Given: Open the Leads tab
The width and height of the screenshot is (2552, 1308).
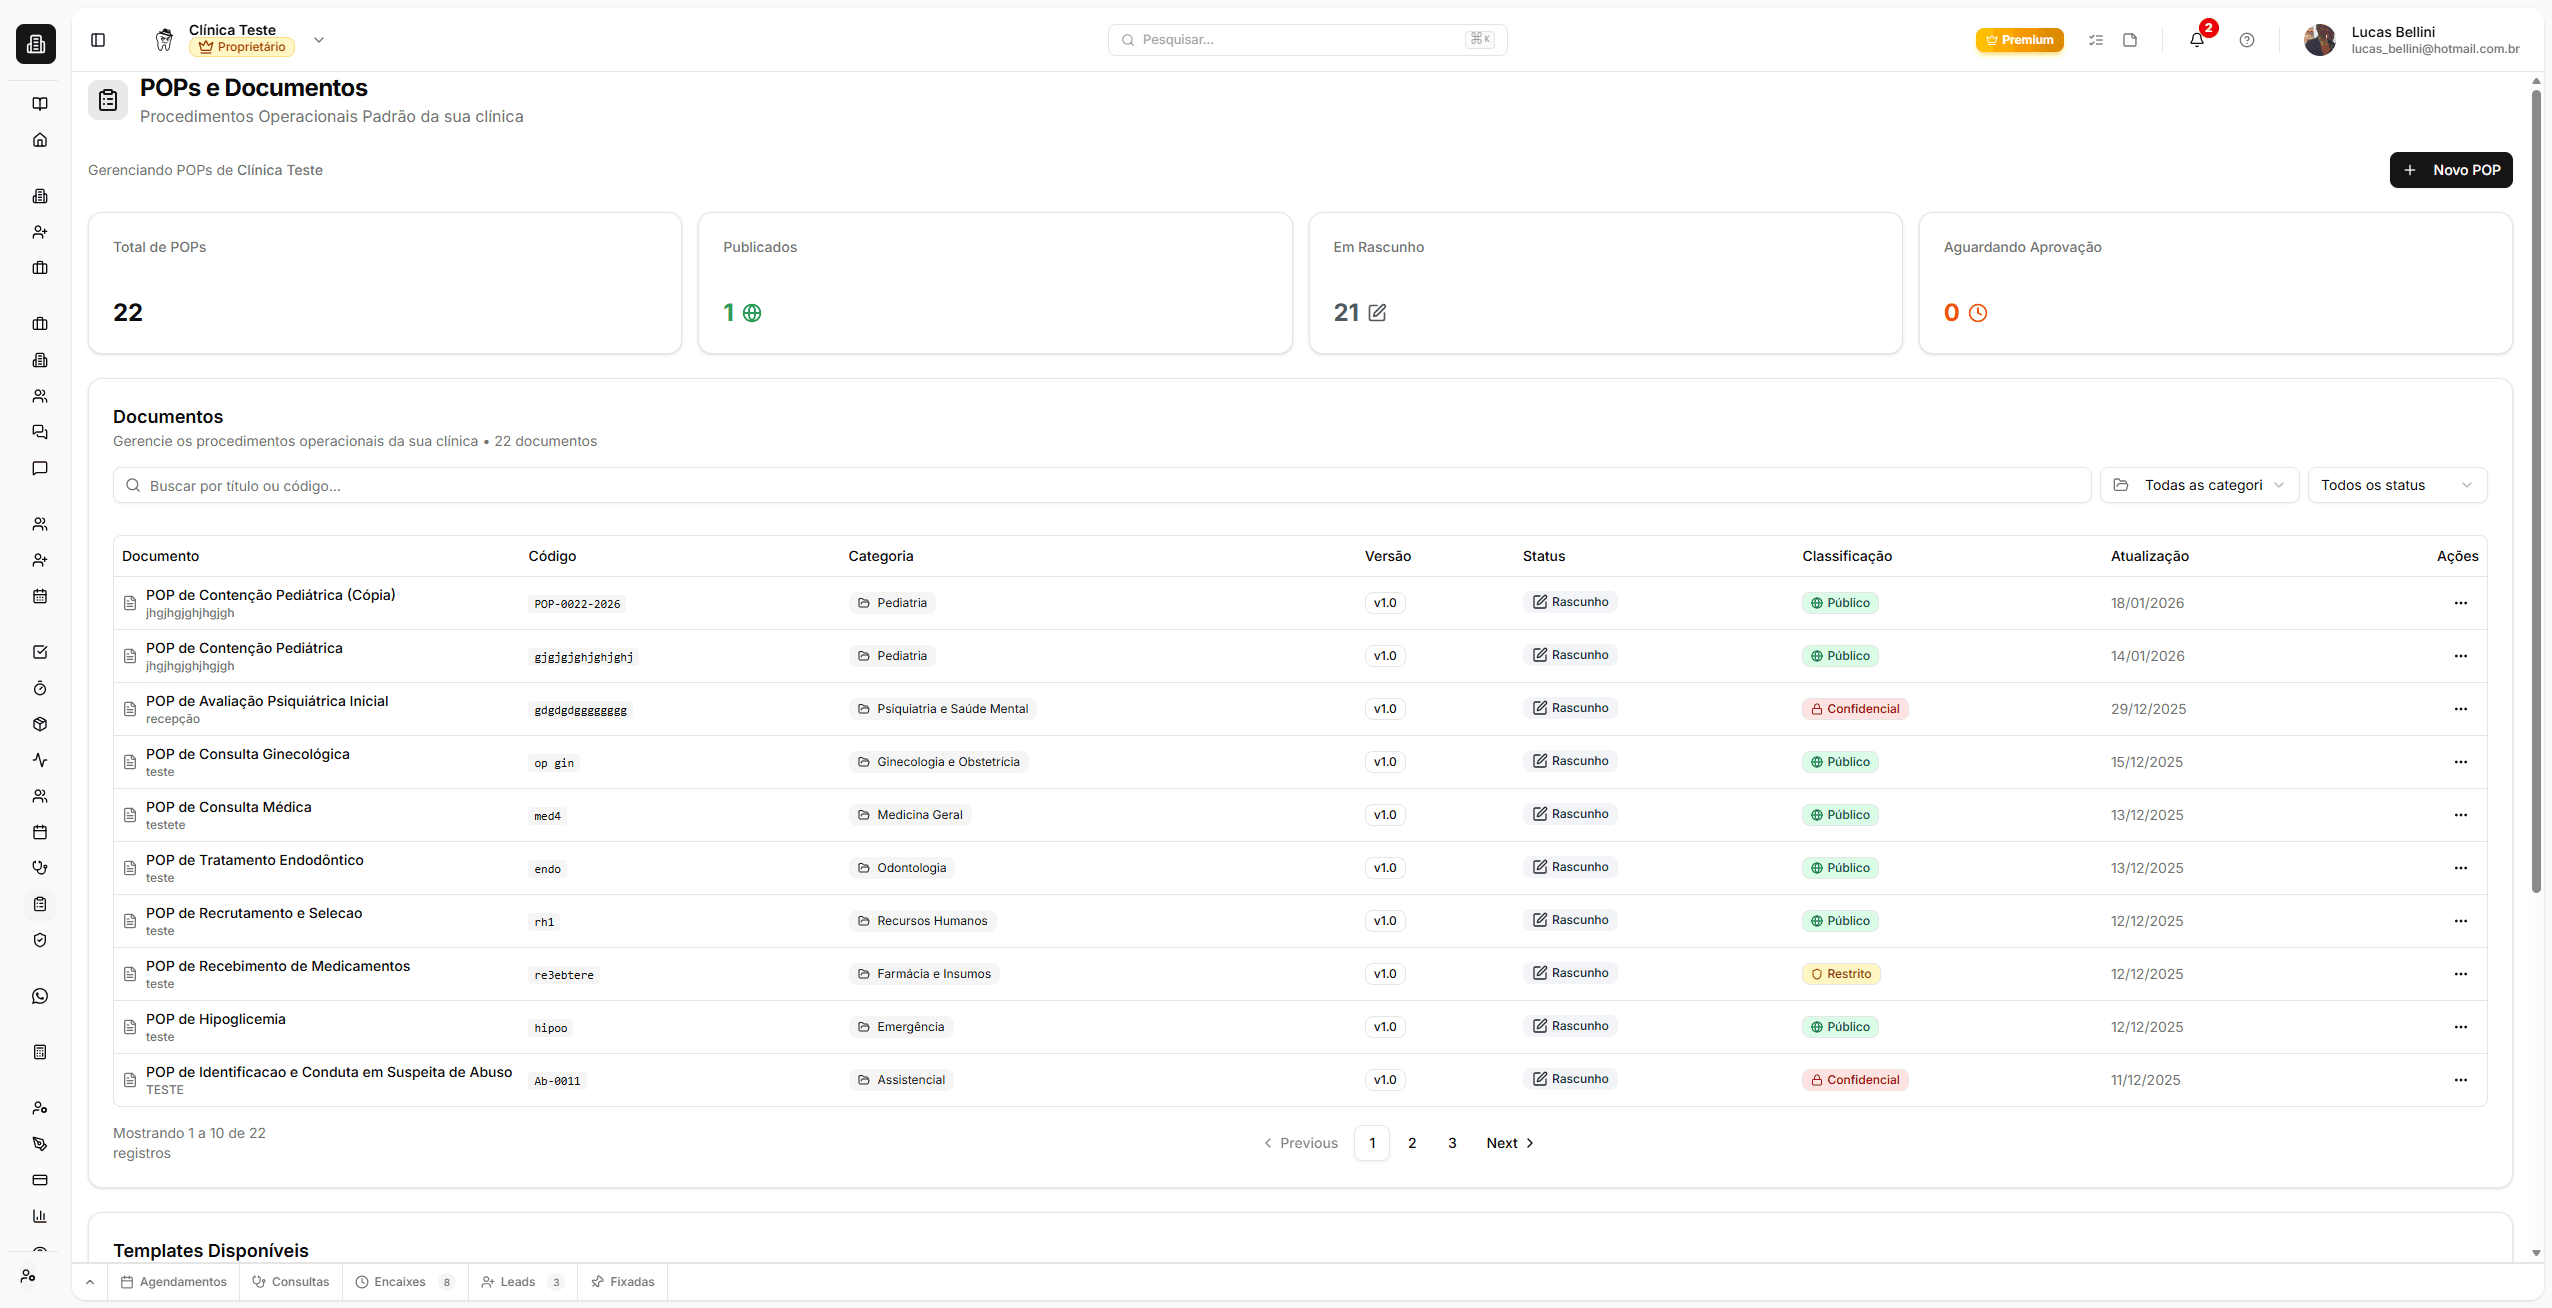Looking at the screenshot, I should (x=518, y=1281).
